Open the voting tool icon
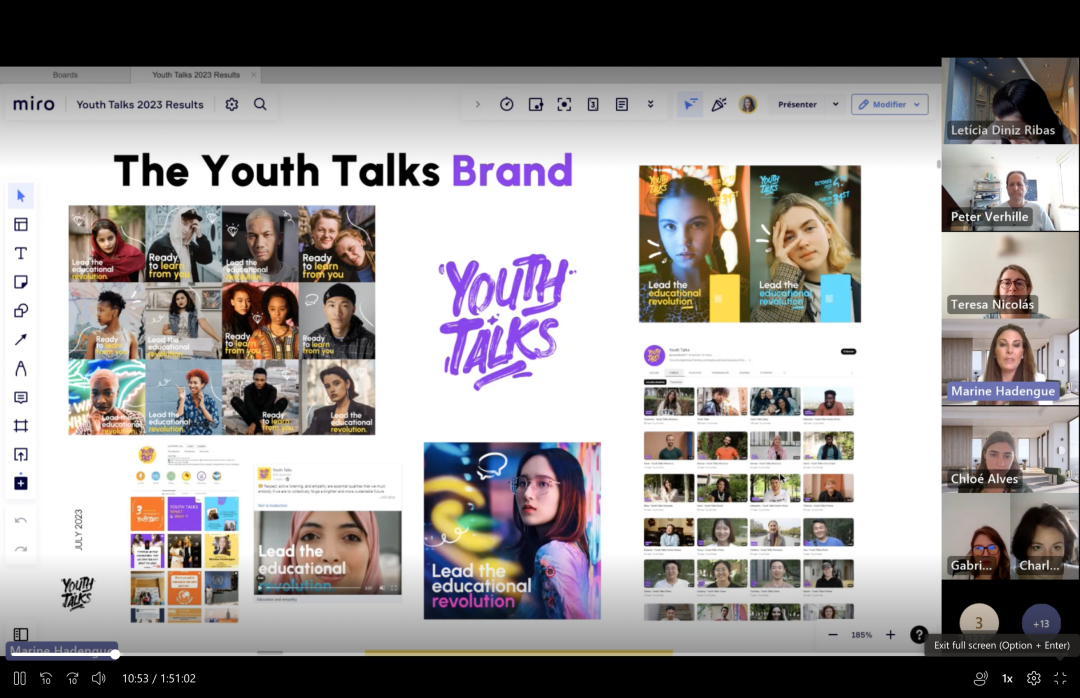This screenshot has height=698, width=1080. pos(535,104)
